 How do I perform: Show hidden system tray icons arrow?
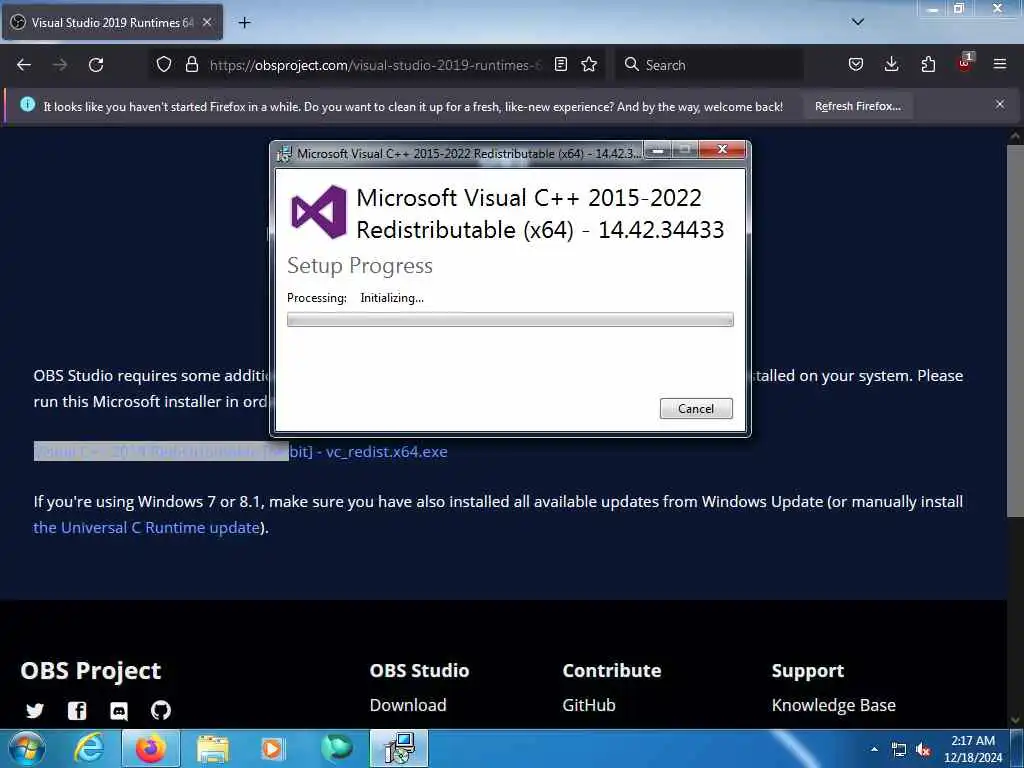click(874, 749)
